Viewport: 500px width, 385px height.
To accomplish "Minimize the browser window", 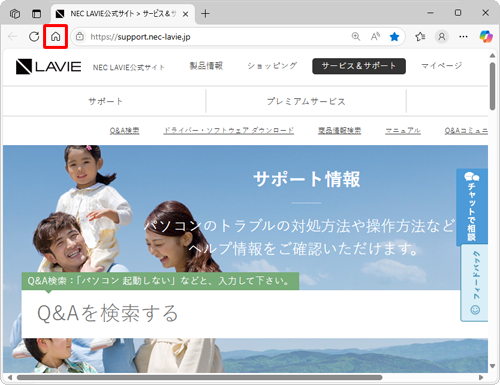I will (430, 13).
